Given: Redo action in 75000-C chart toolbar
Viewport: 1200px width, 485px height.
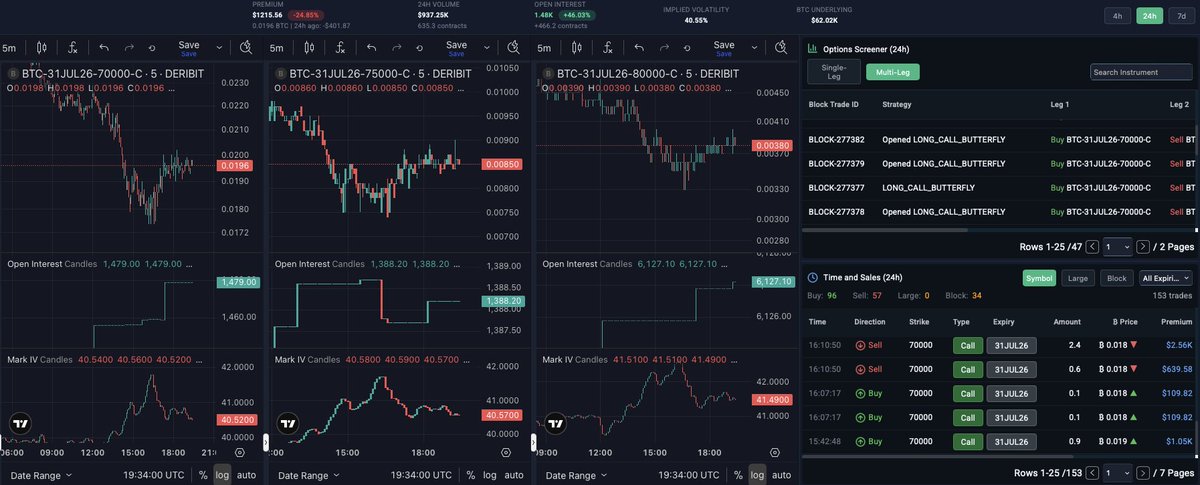Looking at the screenshot, I should pyautogui.click(x=397, y=47).
